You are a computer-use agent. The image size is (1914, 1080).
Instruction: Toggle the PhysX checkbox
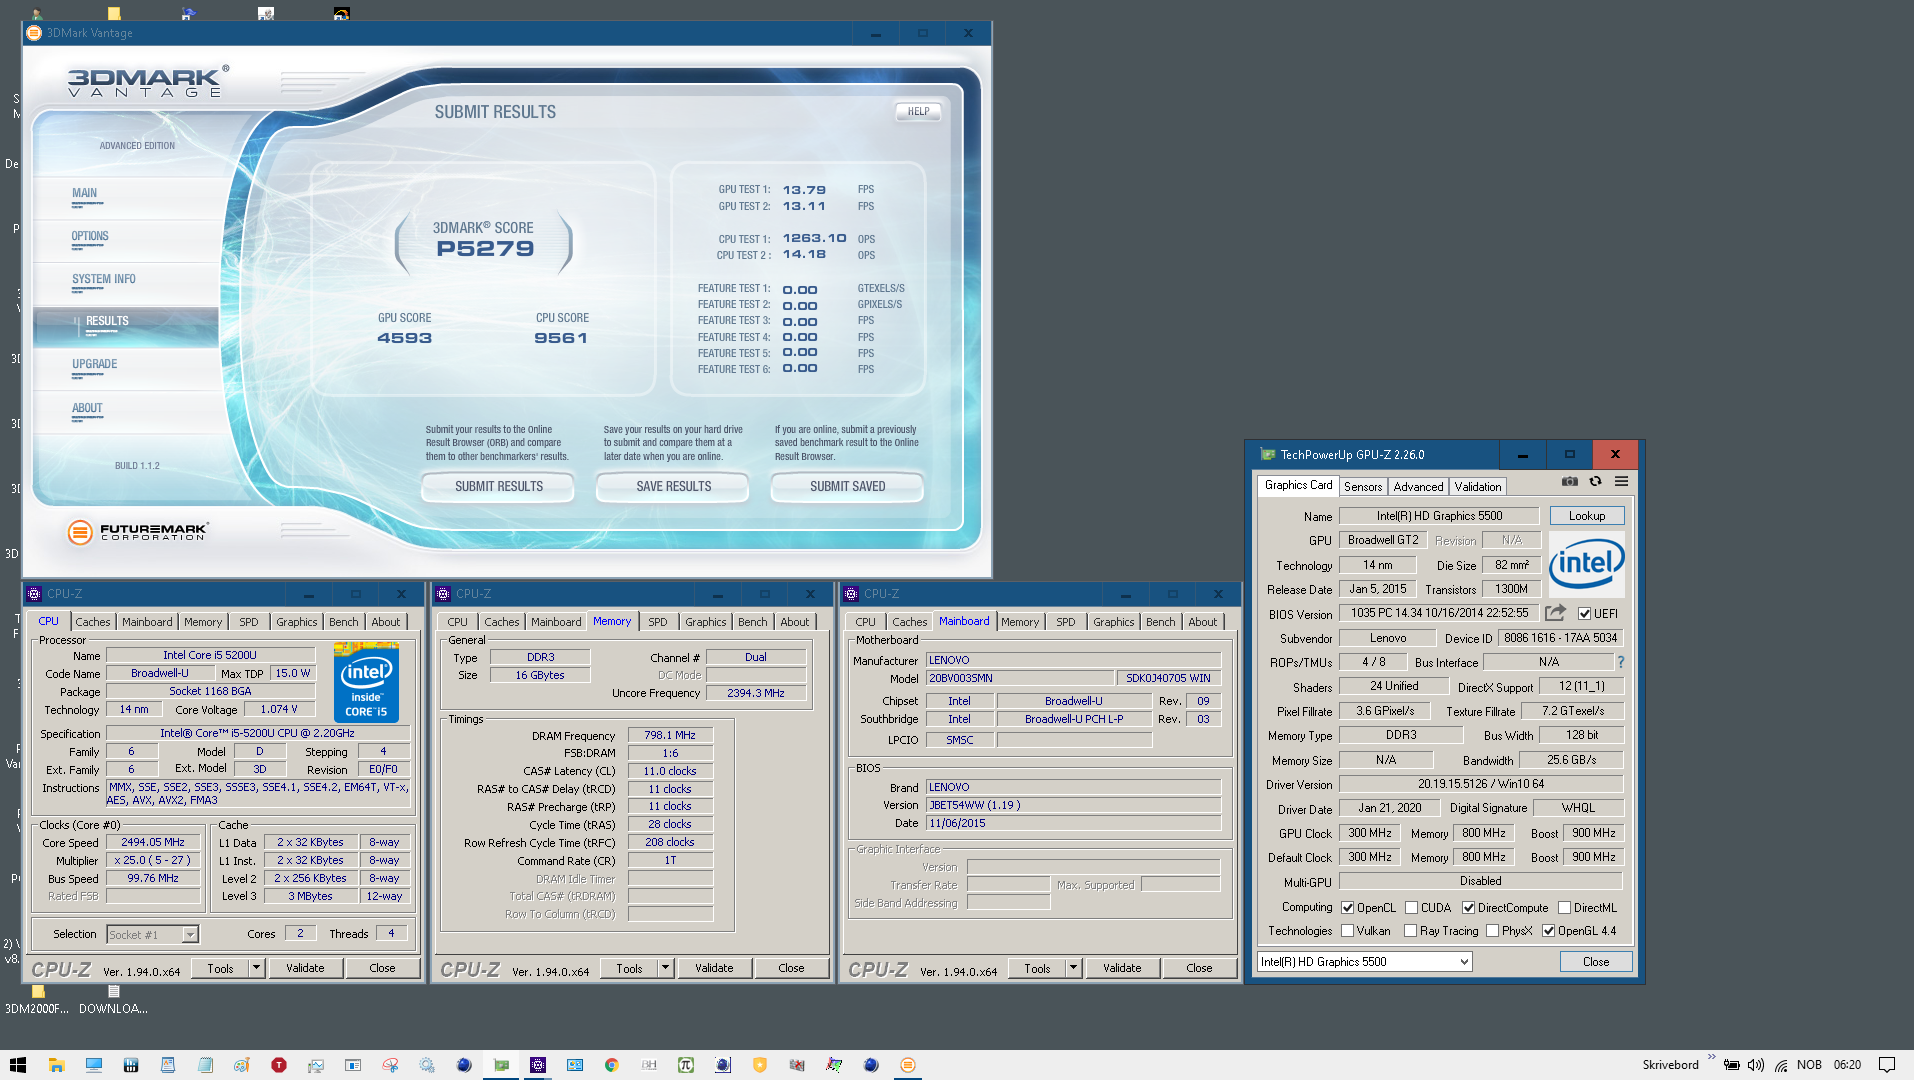(x=1492, y=931)
